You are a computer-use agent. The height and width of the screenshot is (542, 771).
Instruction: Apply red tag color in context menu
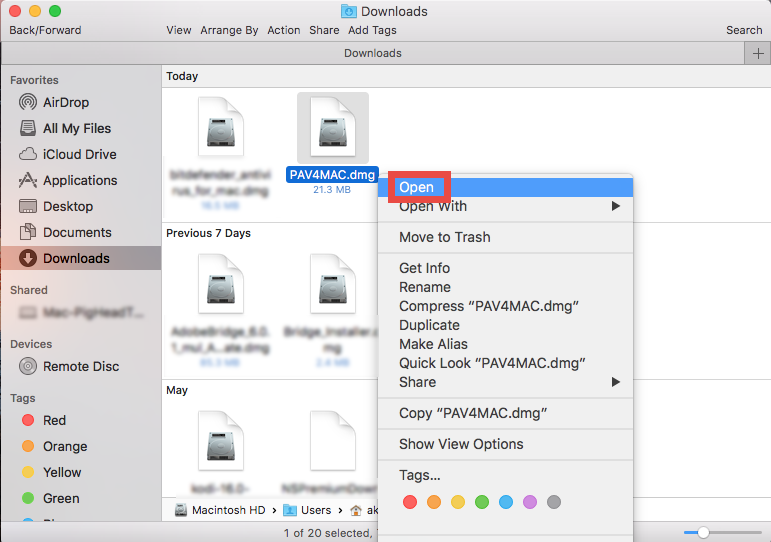(410, 502)
